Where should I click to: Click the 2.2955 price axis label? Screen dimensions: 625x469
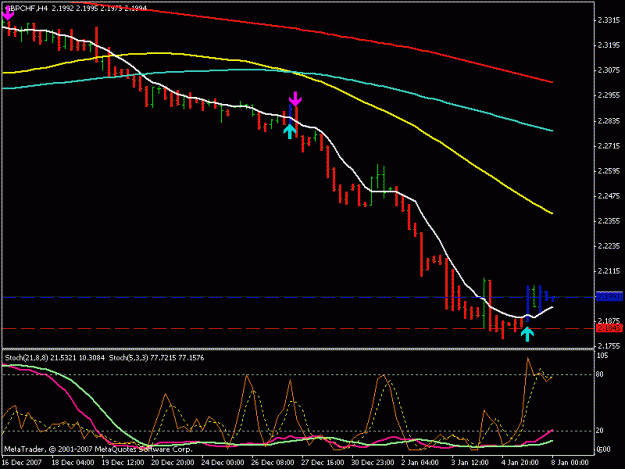coord(609,96)
